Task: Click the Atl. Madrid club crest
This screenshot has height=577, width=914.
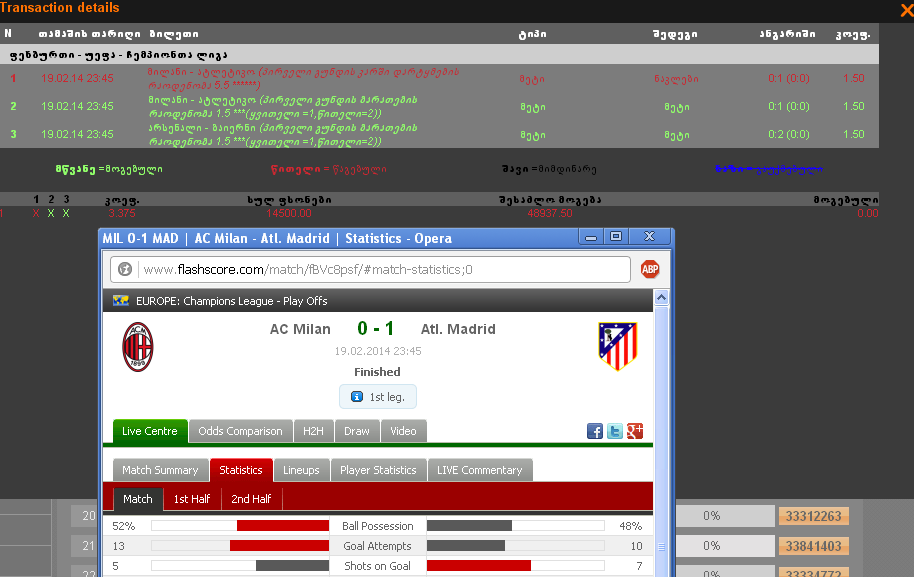Action: (x=618, y=347)
